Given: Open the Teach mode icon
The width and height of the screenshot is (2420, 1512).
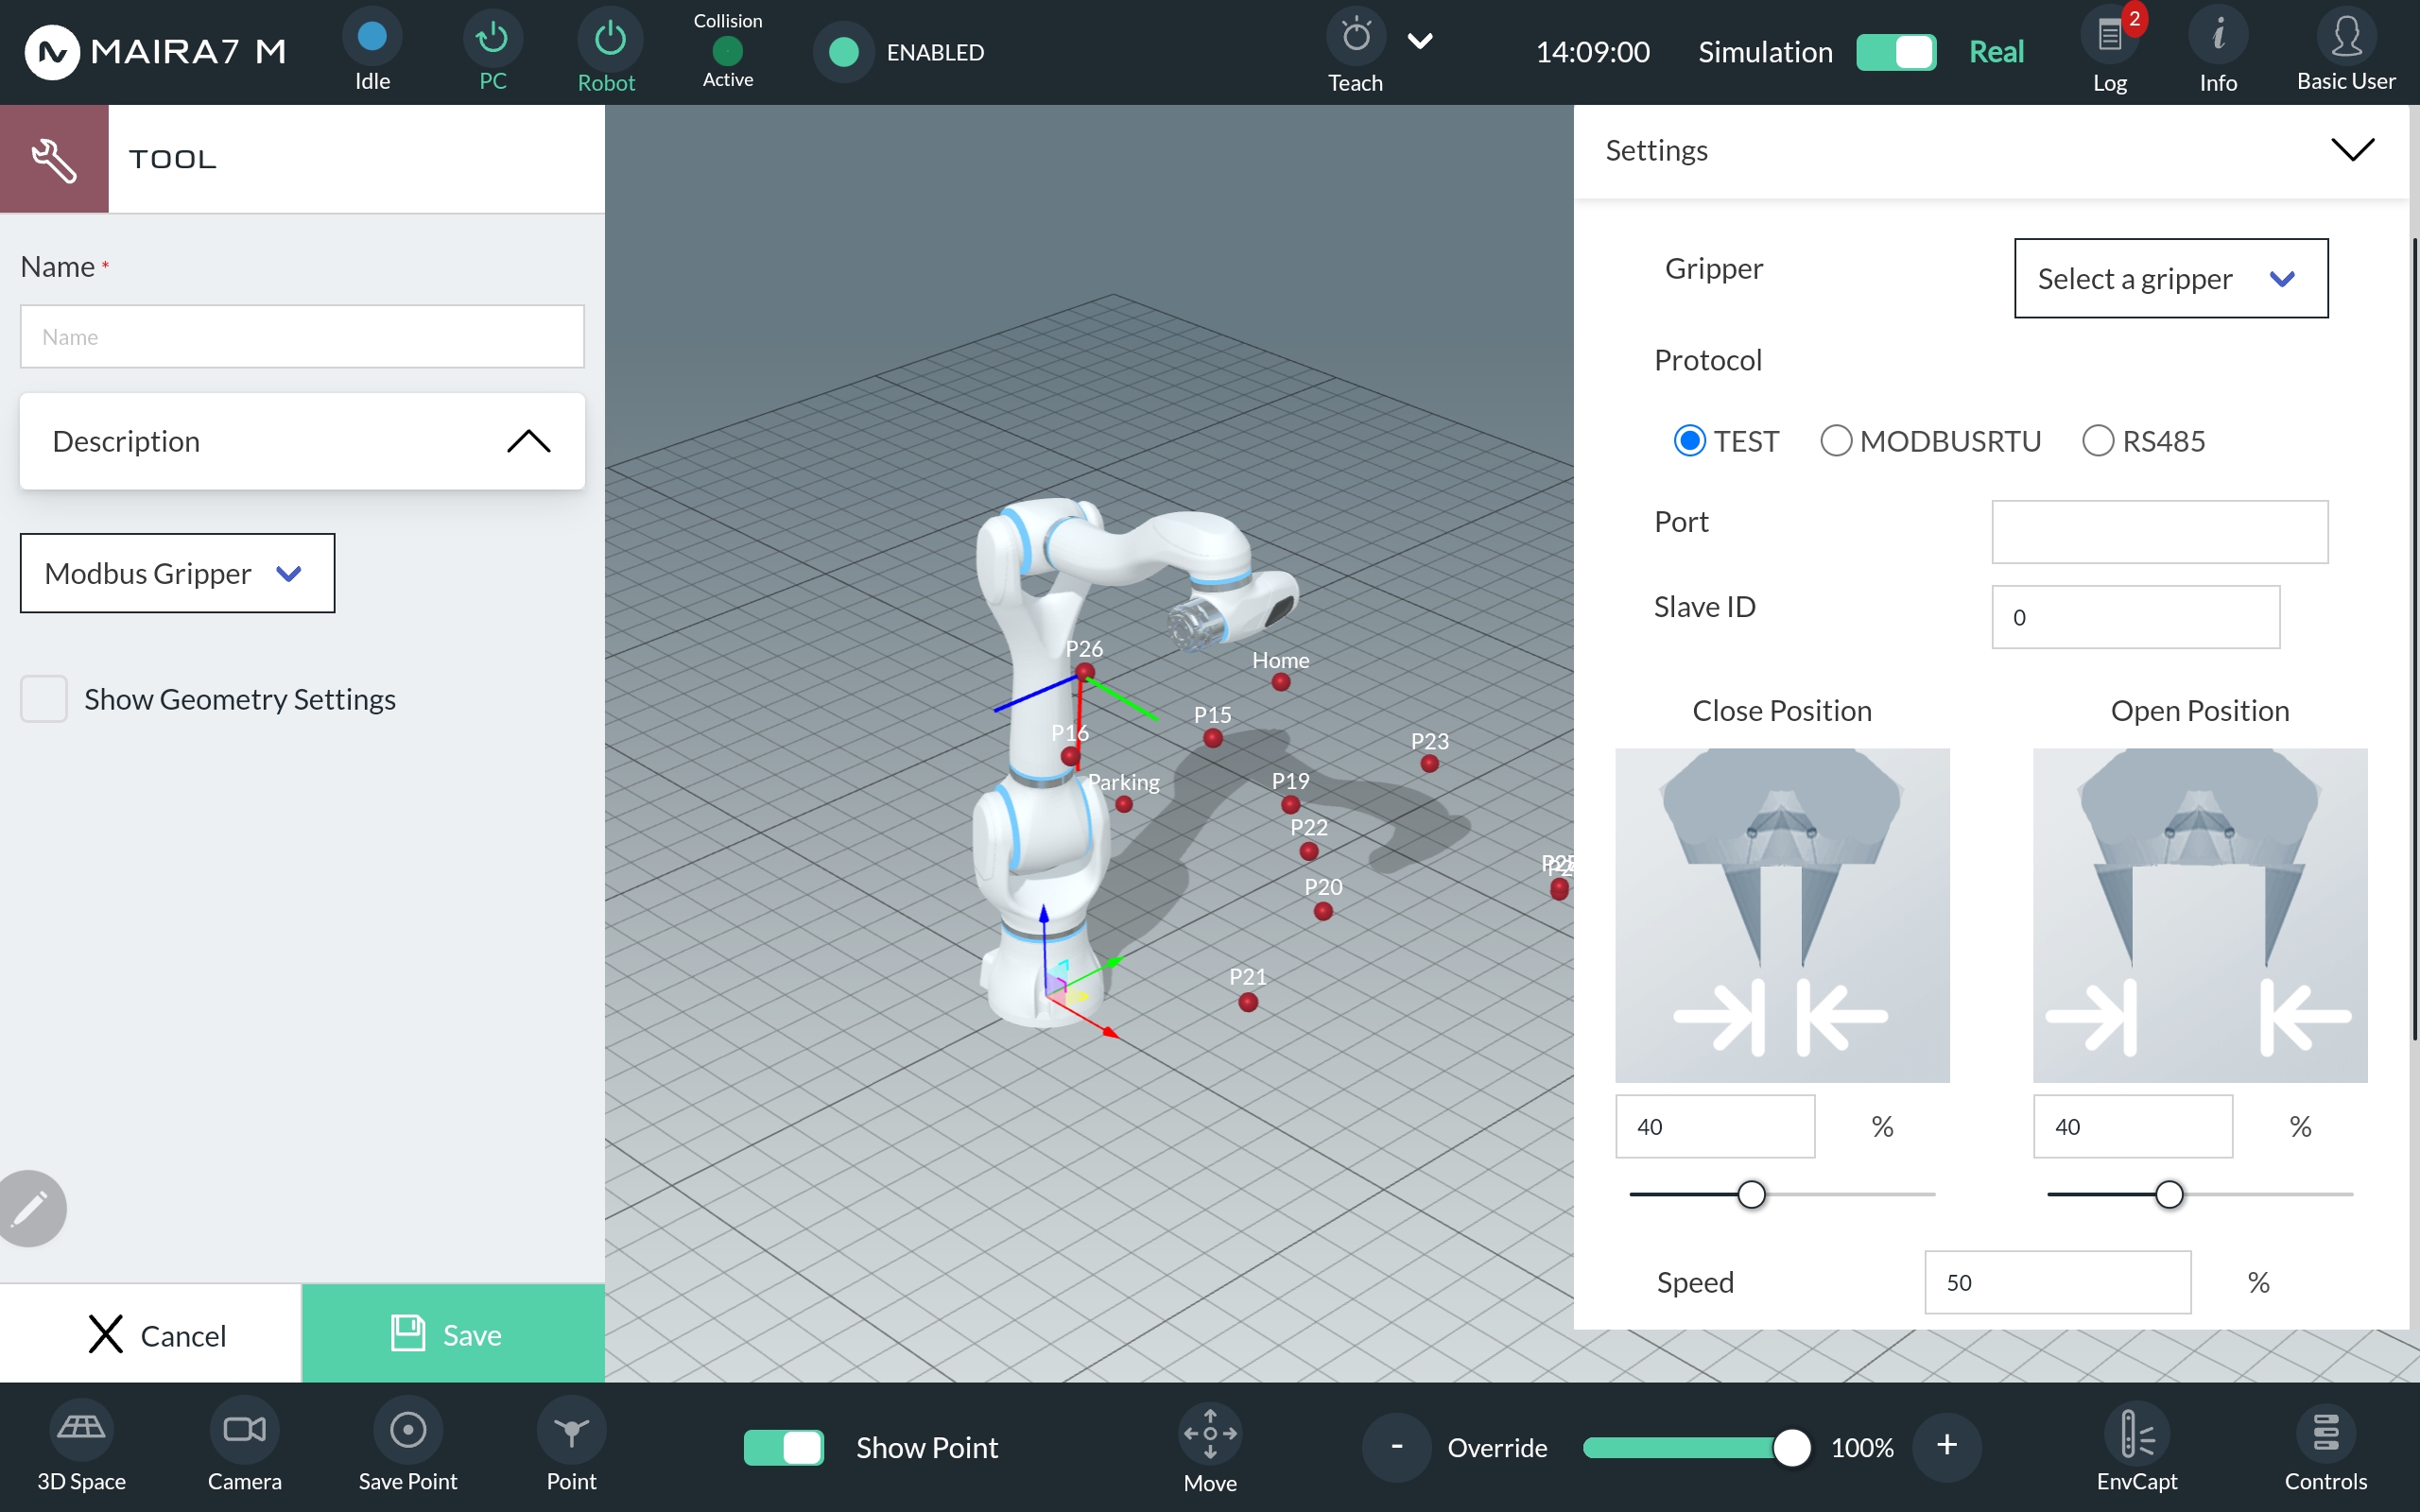Looking at the screenshot, I should 1356,37.
